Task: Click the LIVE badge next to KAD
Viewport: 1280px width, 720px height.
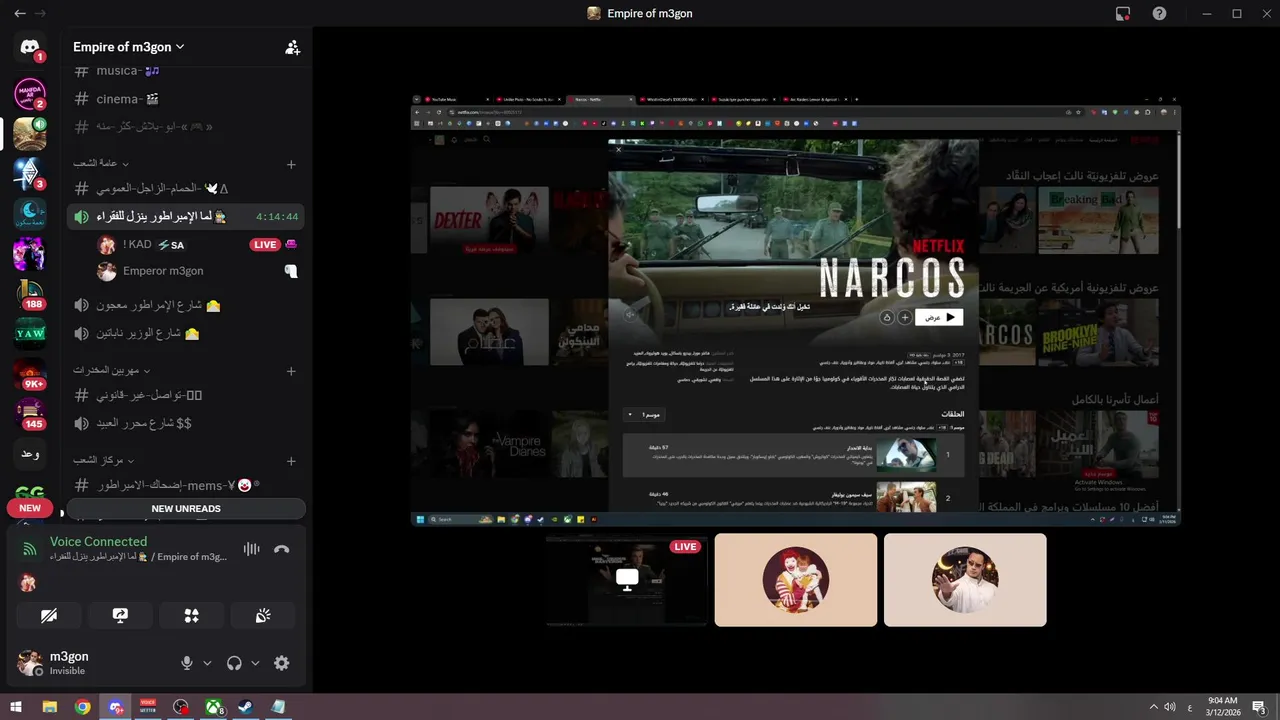Action: point(264,245)
